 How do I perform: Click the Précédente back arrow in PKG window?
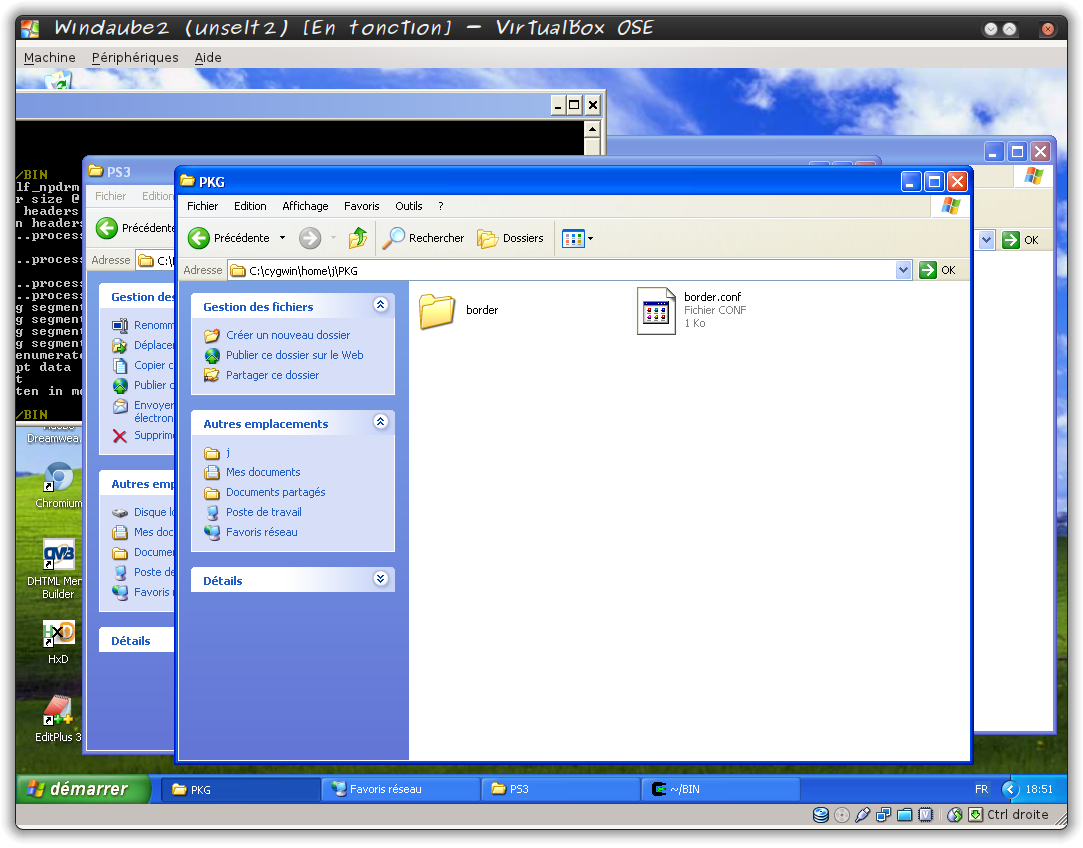(199, 238)
